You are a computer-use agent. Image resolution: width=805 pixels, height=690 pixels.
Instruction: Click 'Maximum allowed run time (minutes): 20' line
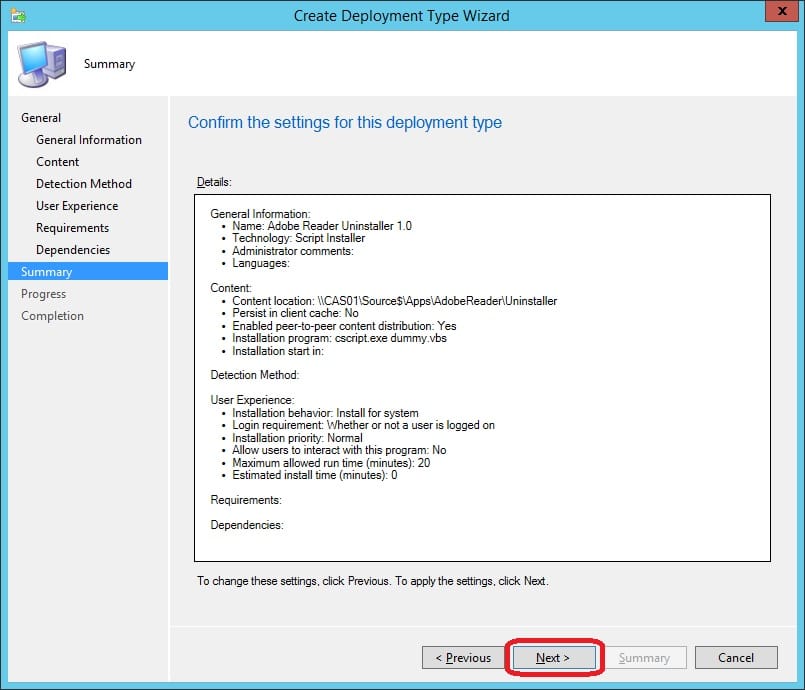pyautogui.click(x=331, y=463)
